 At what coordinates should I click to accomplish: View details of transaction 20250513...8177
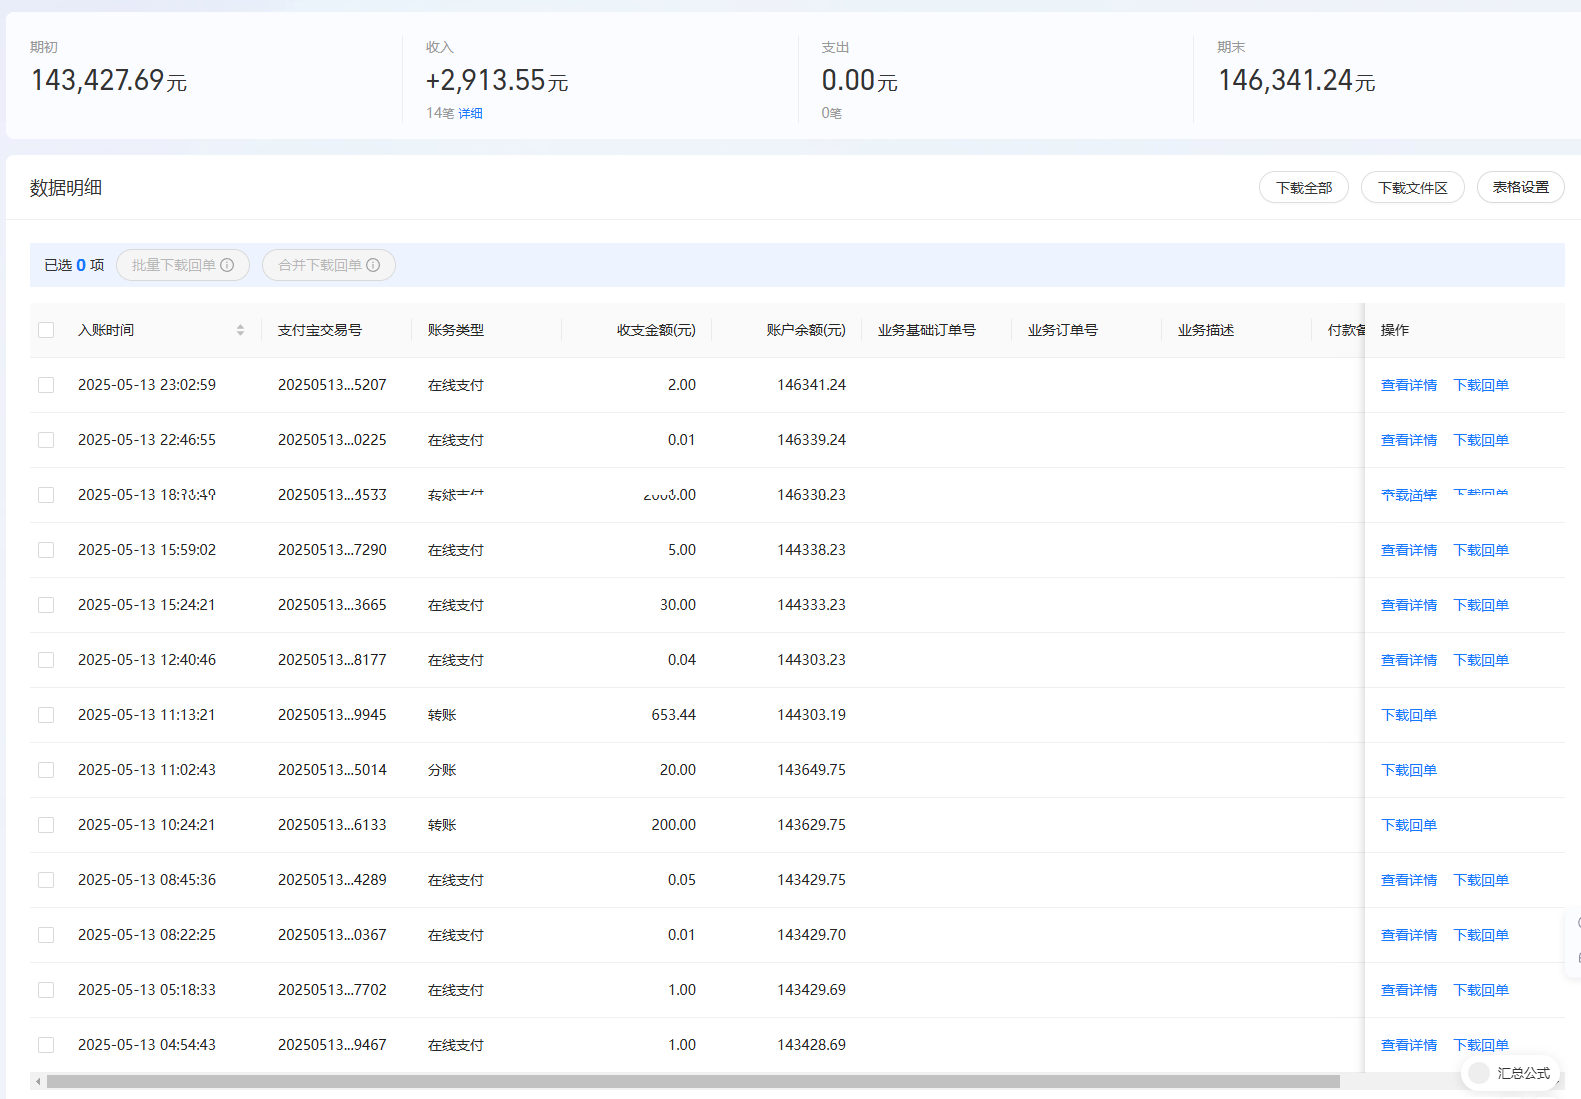[x=1409, y=660]
